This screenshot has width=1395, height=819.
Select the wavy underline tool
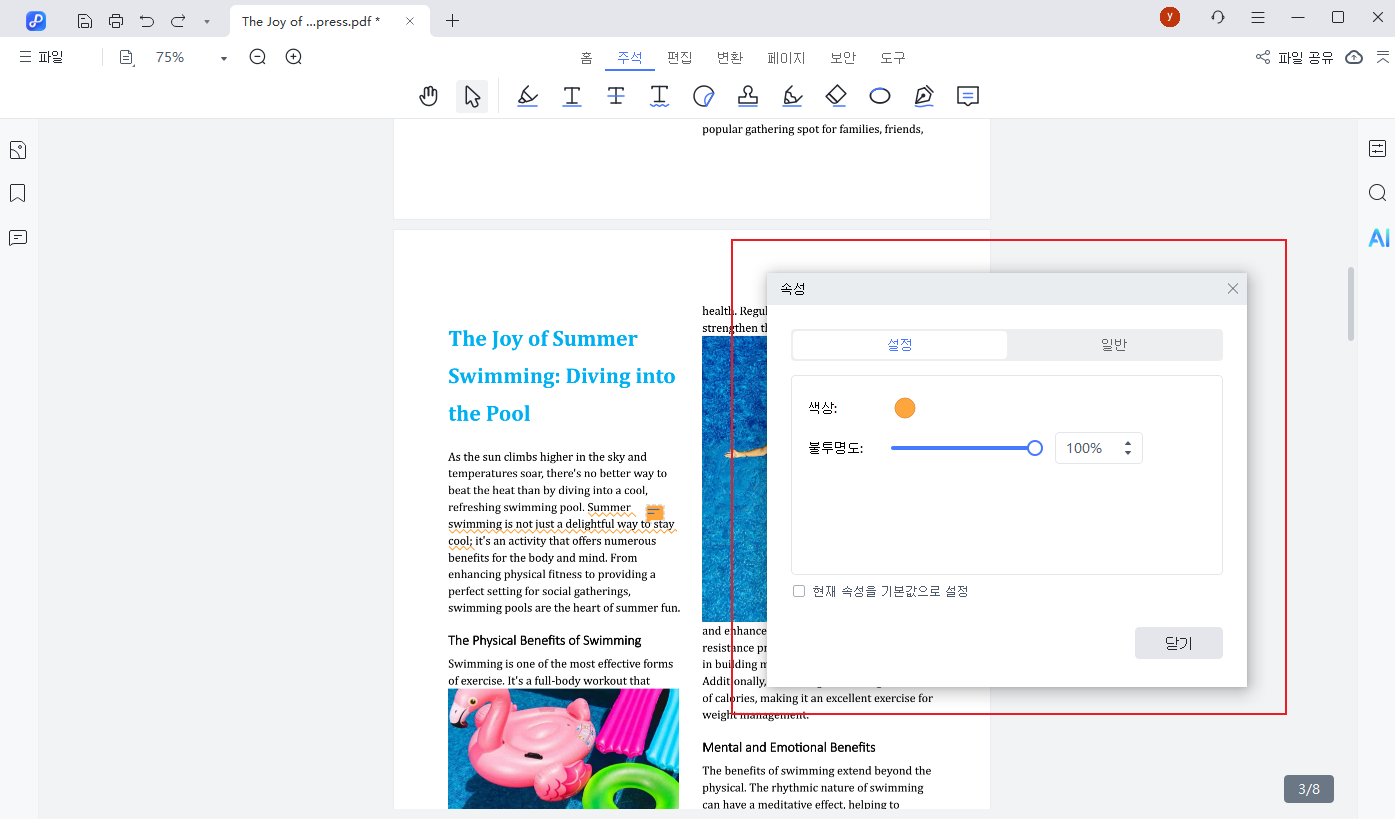click(x=659, y=96)
